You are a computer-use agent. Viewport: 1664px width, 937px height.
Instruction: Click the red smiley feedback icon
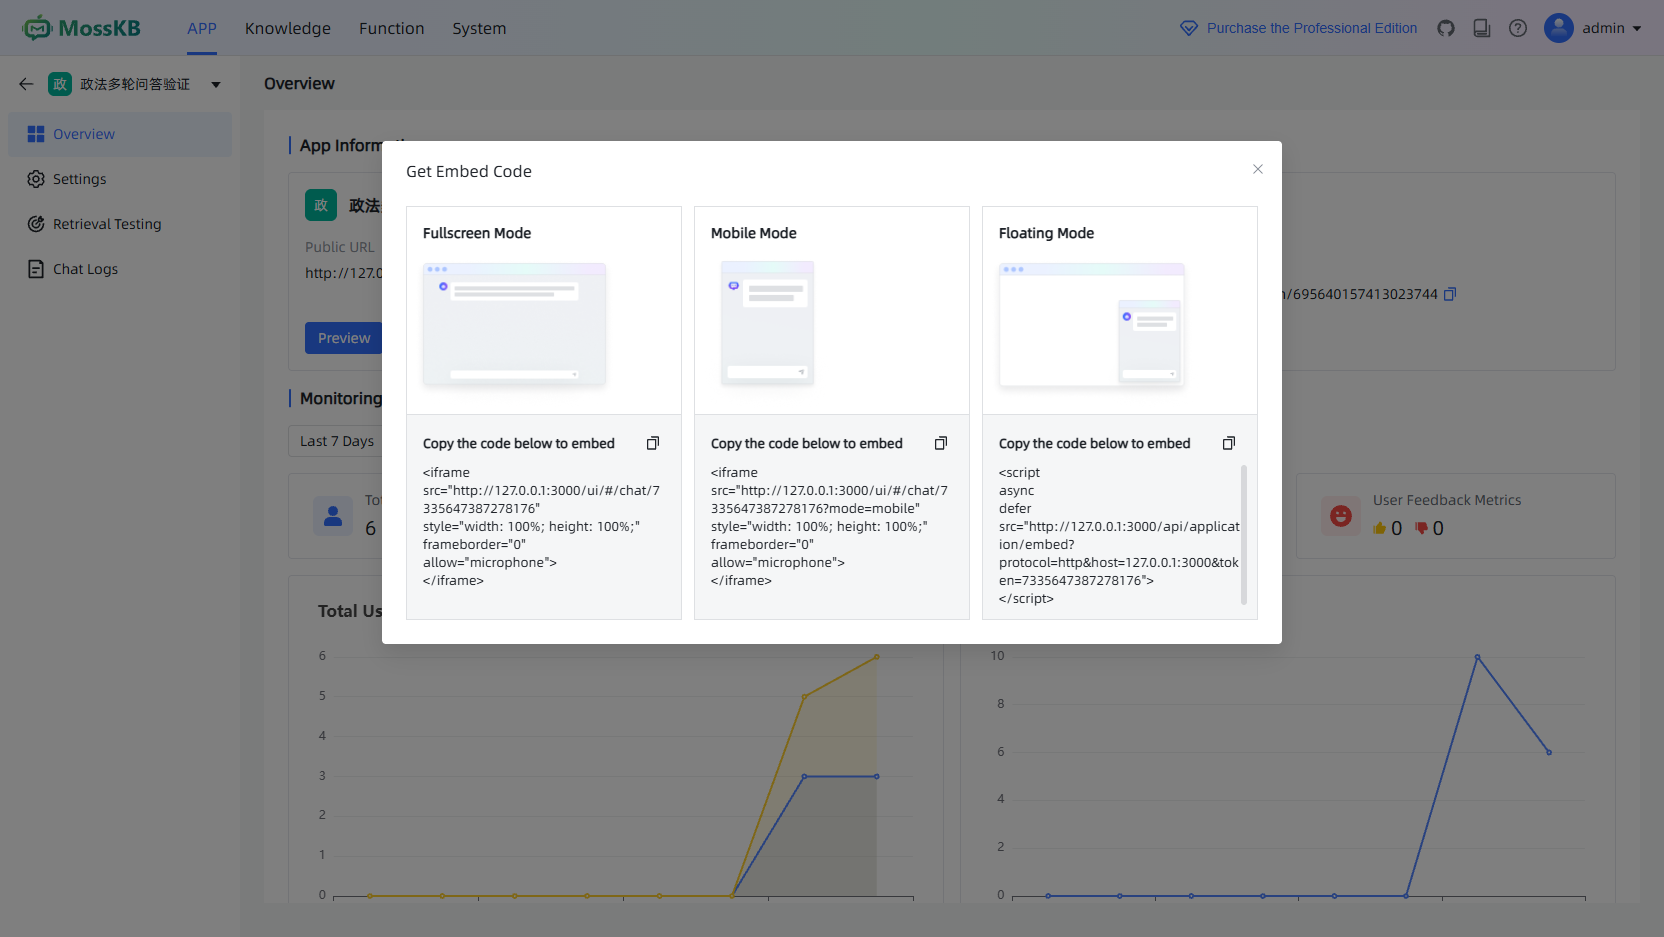[x=1341, y=516]
